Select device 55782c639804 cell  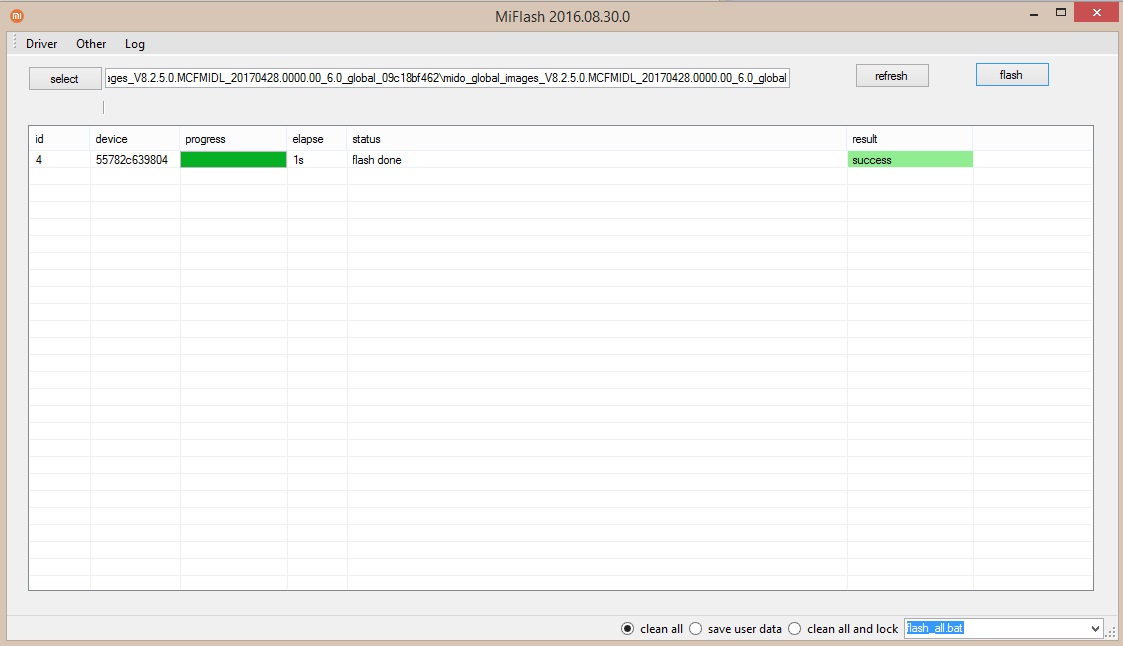point(135,160)
